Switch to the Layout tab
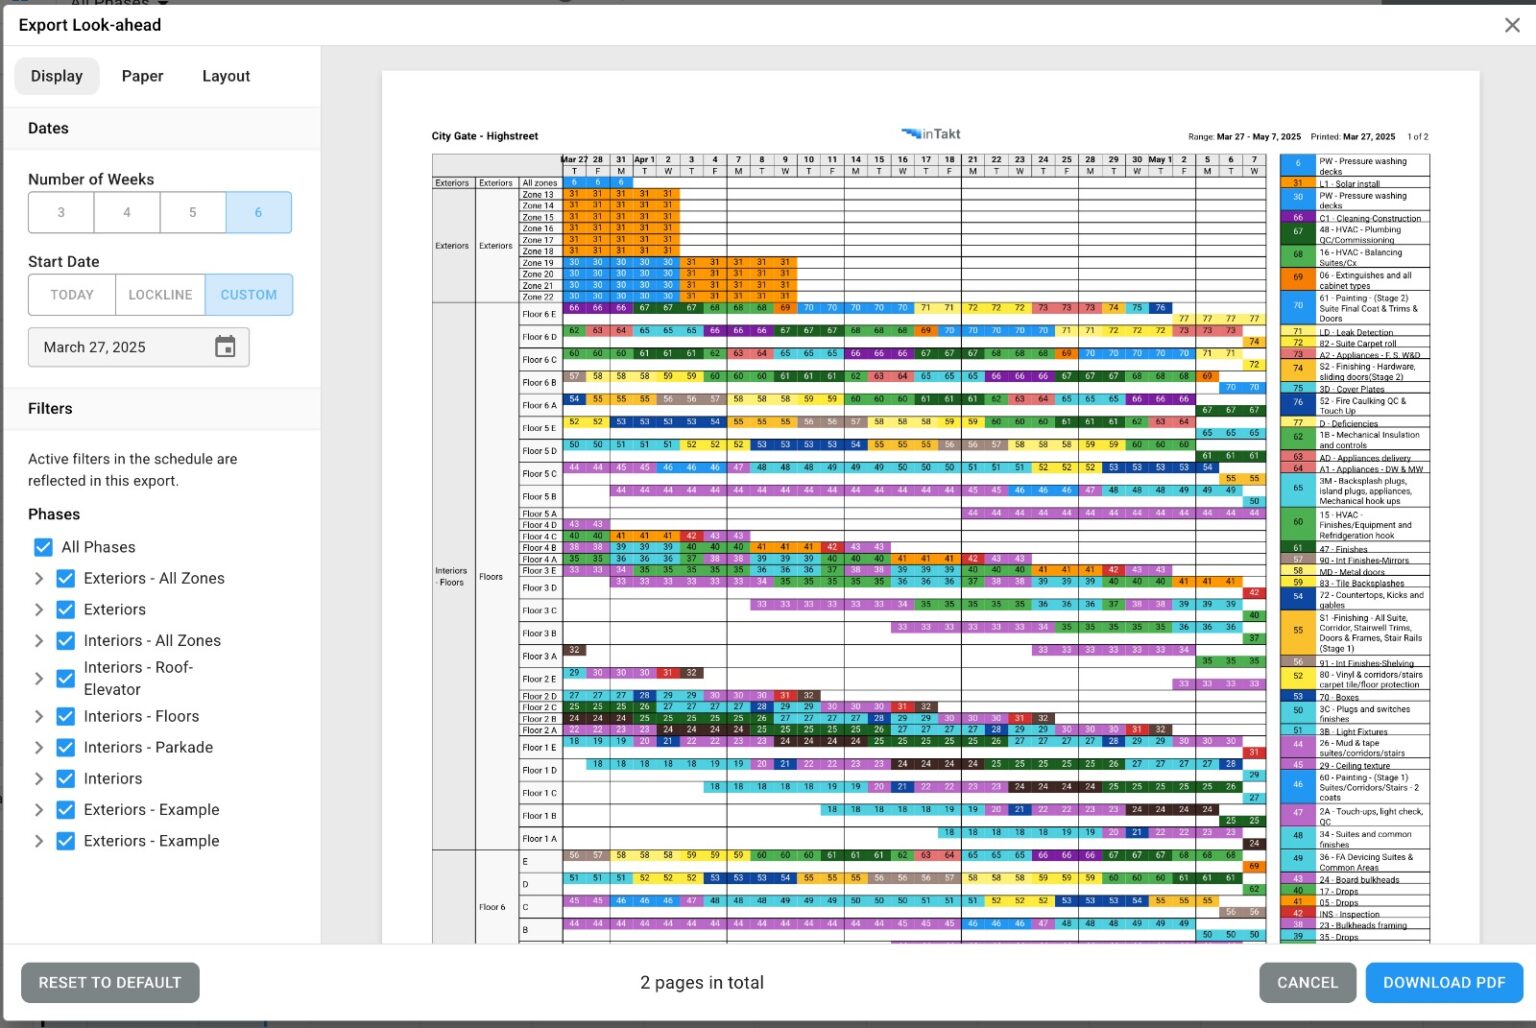Viewport: 1536px width, 1028px height. tap(225, 75)
